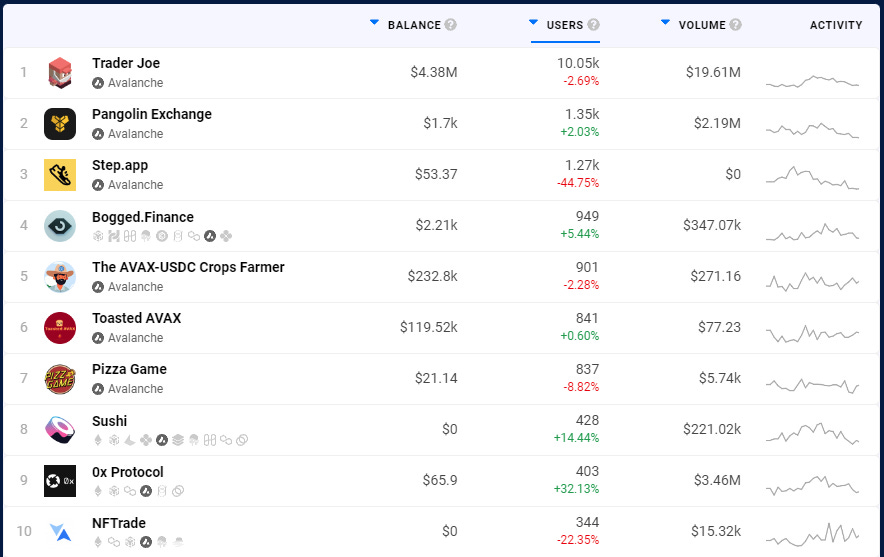The height and width of the screenshot is (557, 884).
Task: Open the Step.app shoe logo icon
Action: coord(60,175)
